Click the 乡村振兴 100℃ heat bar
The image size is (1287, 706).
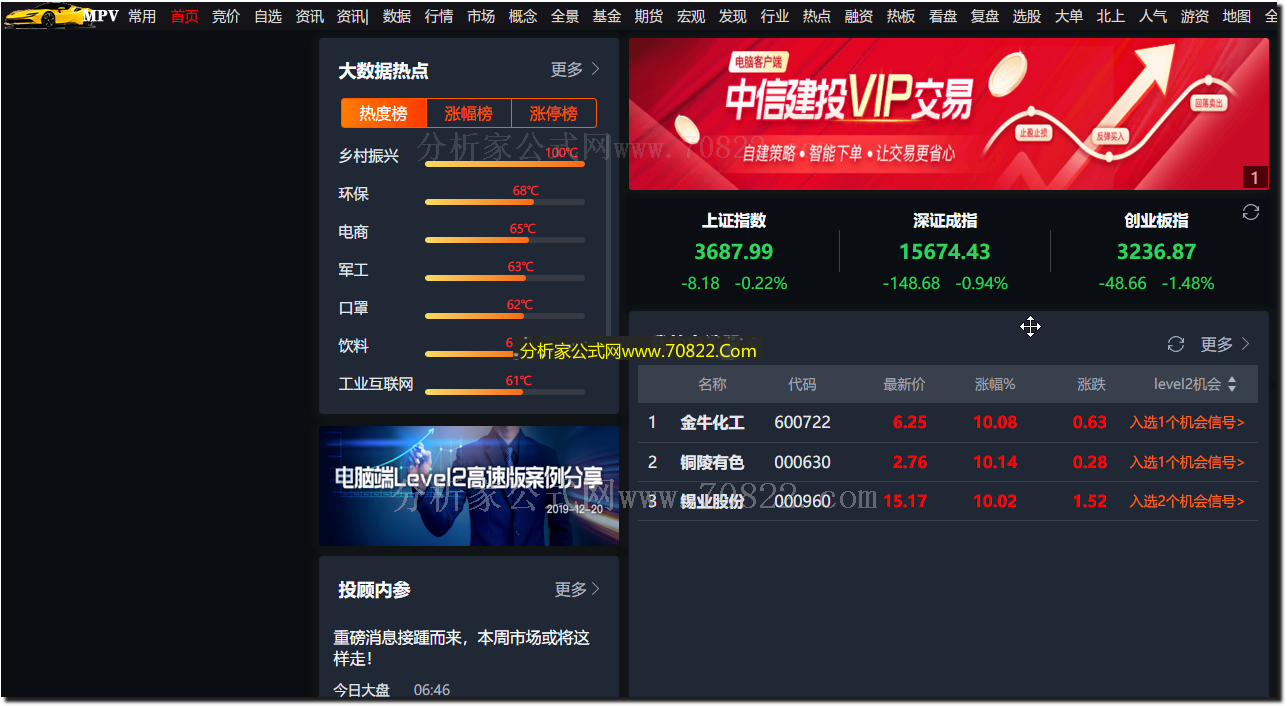505,164
